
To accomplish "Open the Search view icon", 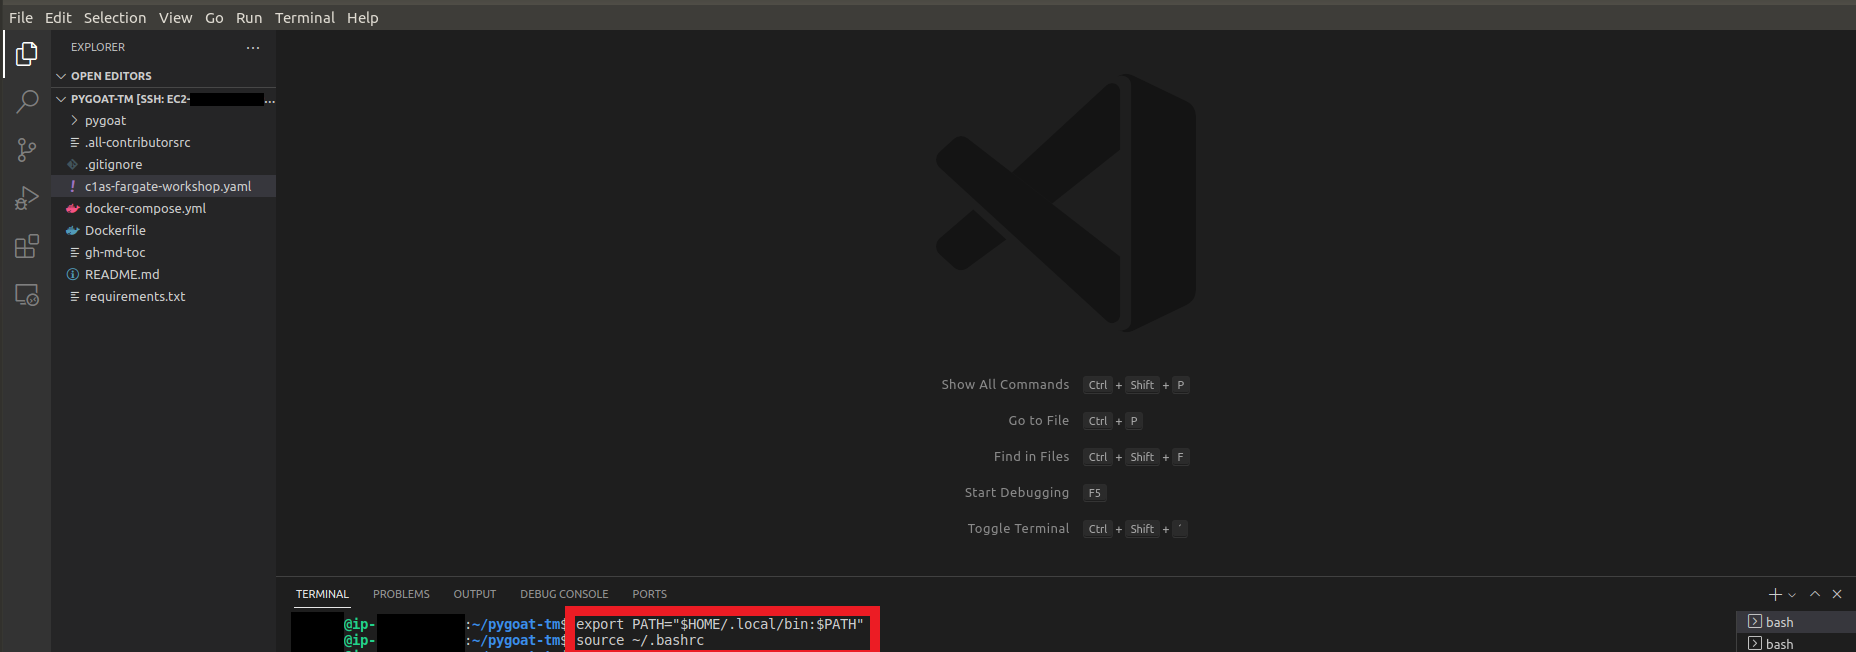I will [27, 102].
